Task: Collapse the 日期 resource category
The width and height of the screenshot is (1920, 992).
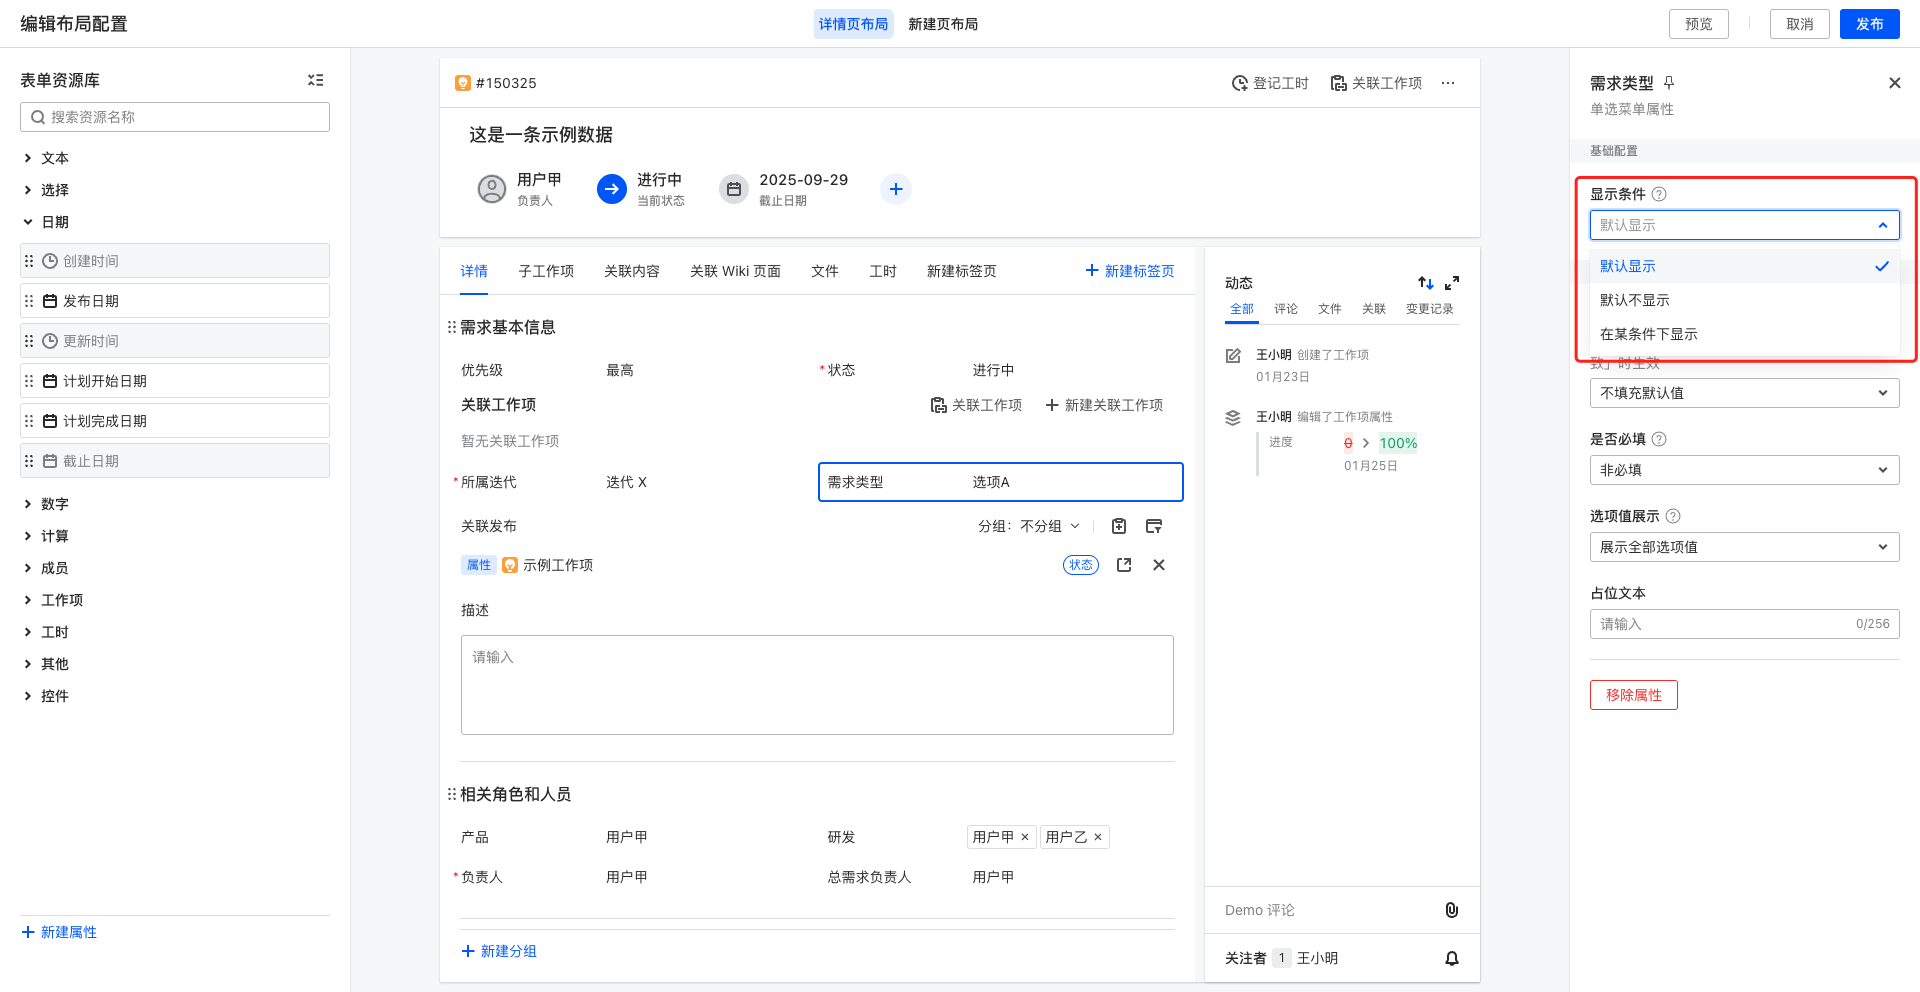Action: tap(28, 222)
